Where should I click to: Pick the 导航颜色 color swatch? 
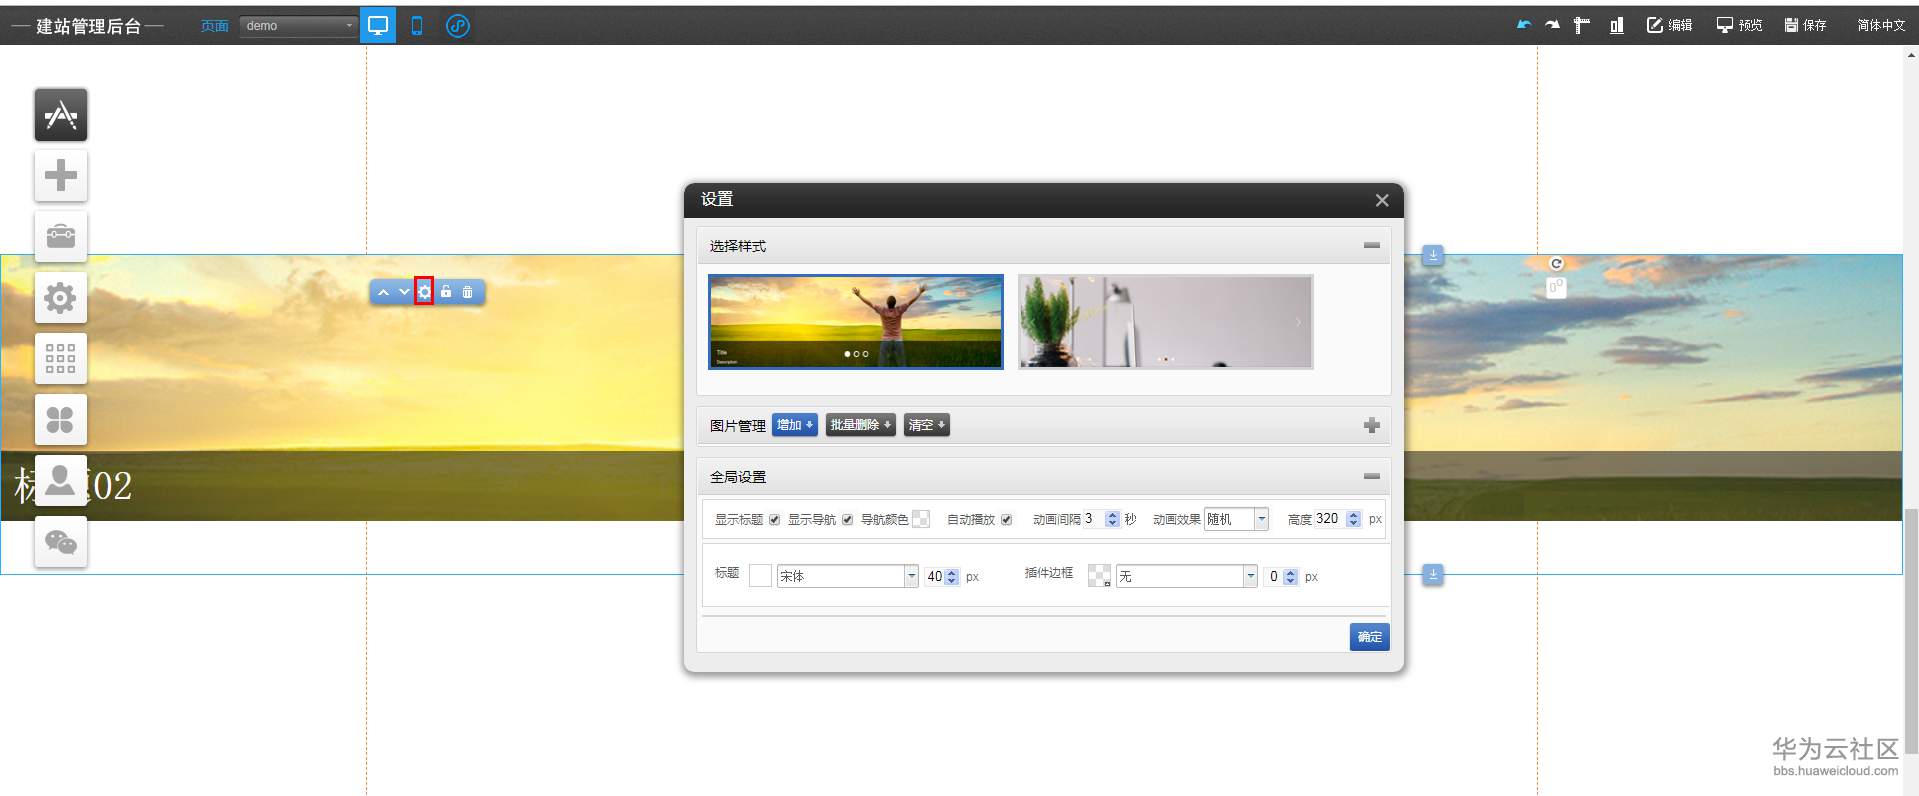[x=921, y=519]
